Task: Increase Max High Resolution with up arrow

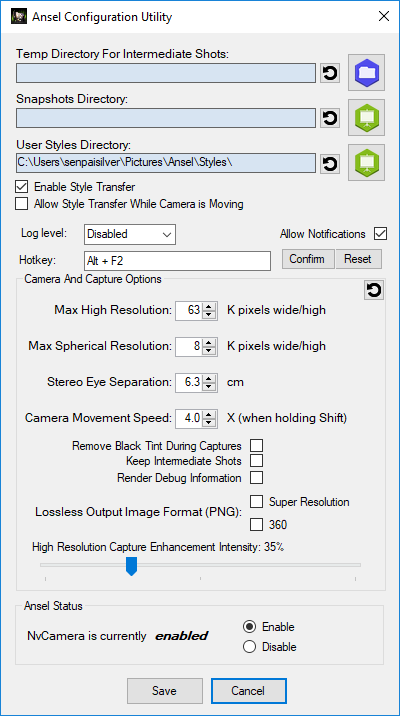Action: [209, 307]
